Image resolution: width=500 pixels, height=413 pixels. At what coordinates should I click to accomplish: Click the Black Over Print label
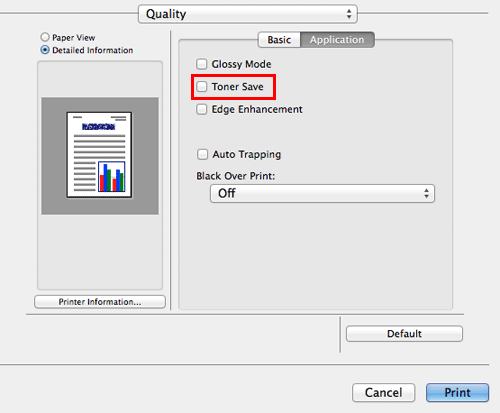(236, 176)
